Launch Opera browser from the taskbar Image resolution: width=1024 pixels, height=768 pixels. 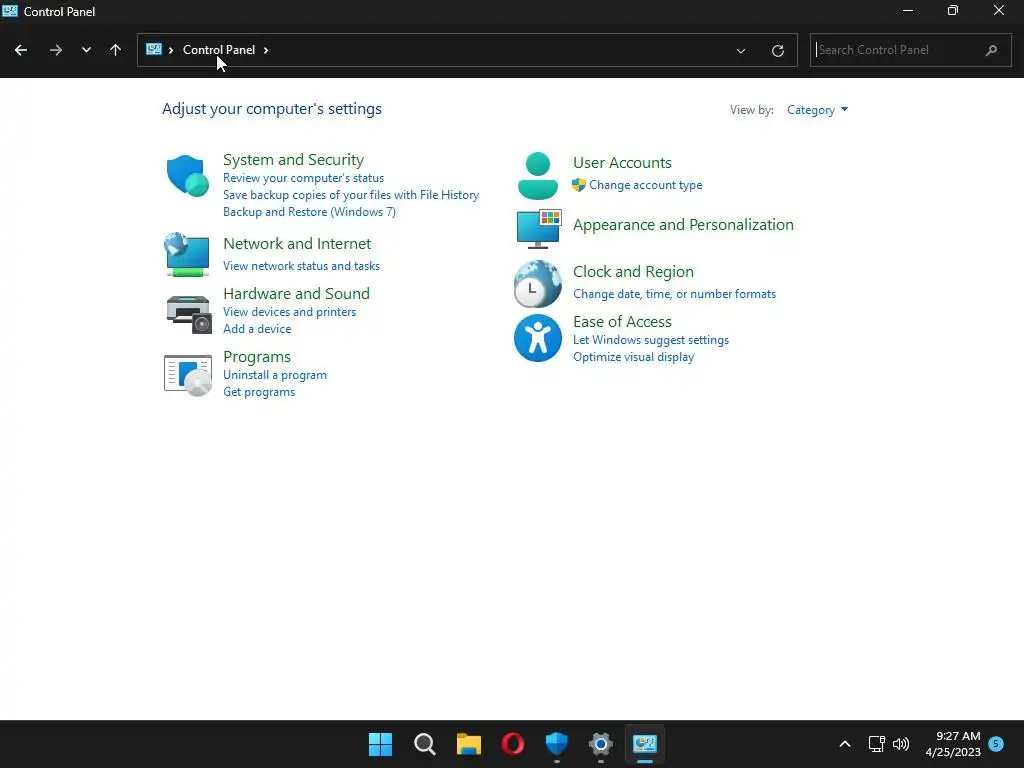513,744
